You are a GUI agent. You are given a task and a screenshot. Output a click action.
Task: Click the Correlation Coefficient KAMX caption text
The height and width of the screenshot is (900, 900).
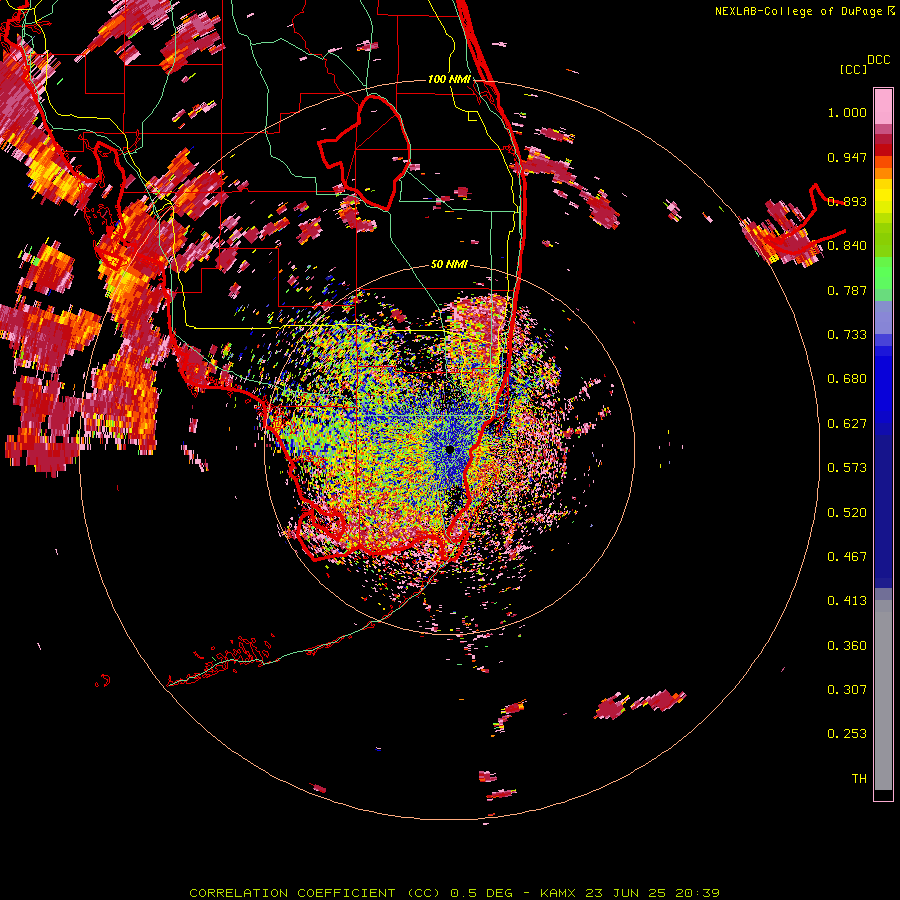454,893
